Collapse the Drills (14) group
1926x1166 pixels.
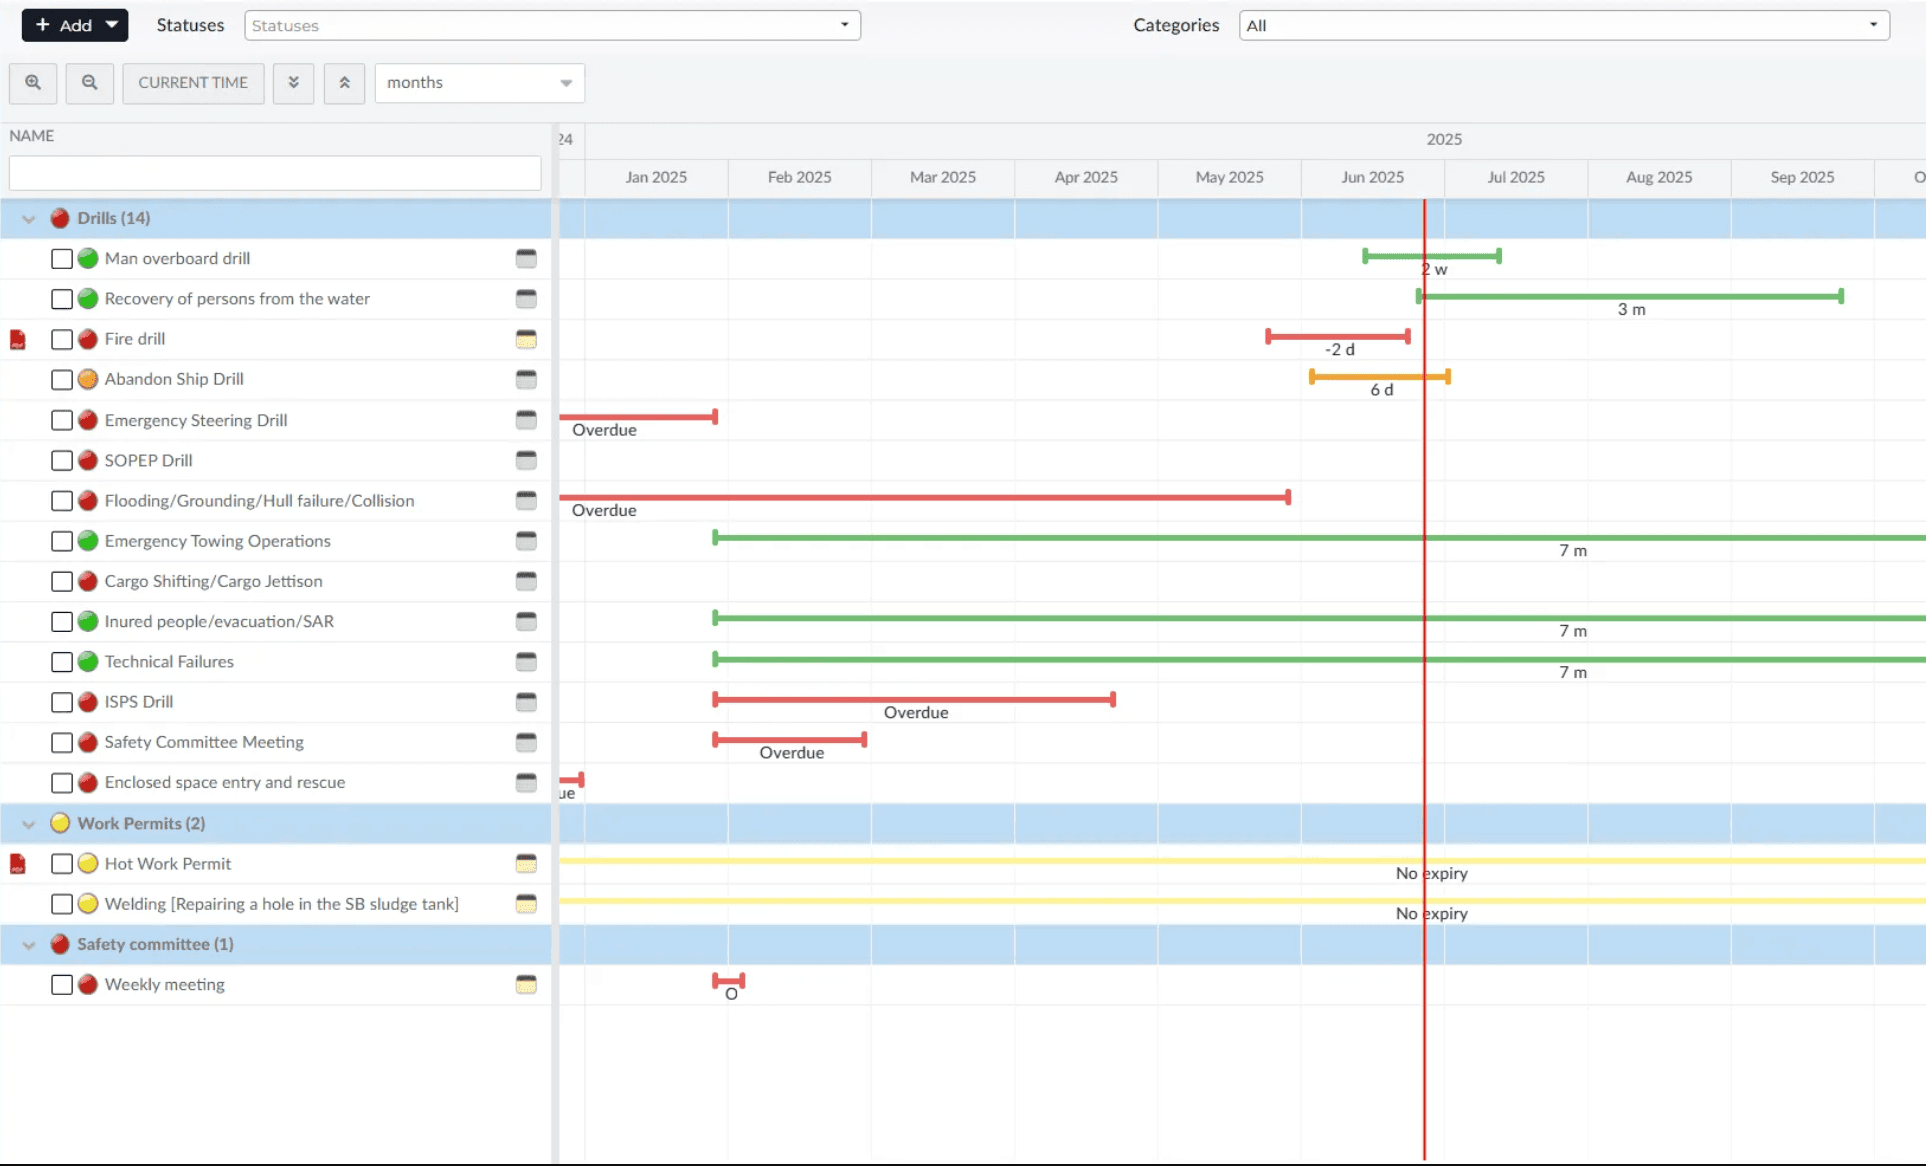click(x=29, y=219)
